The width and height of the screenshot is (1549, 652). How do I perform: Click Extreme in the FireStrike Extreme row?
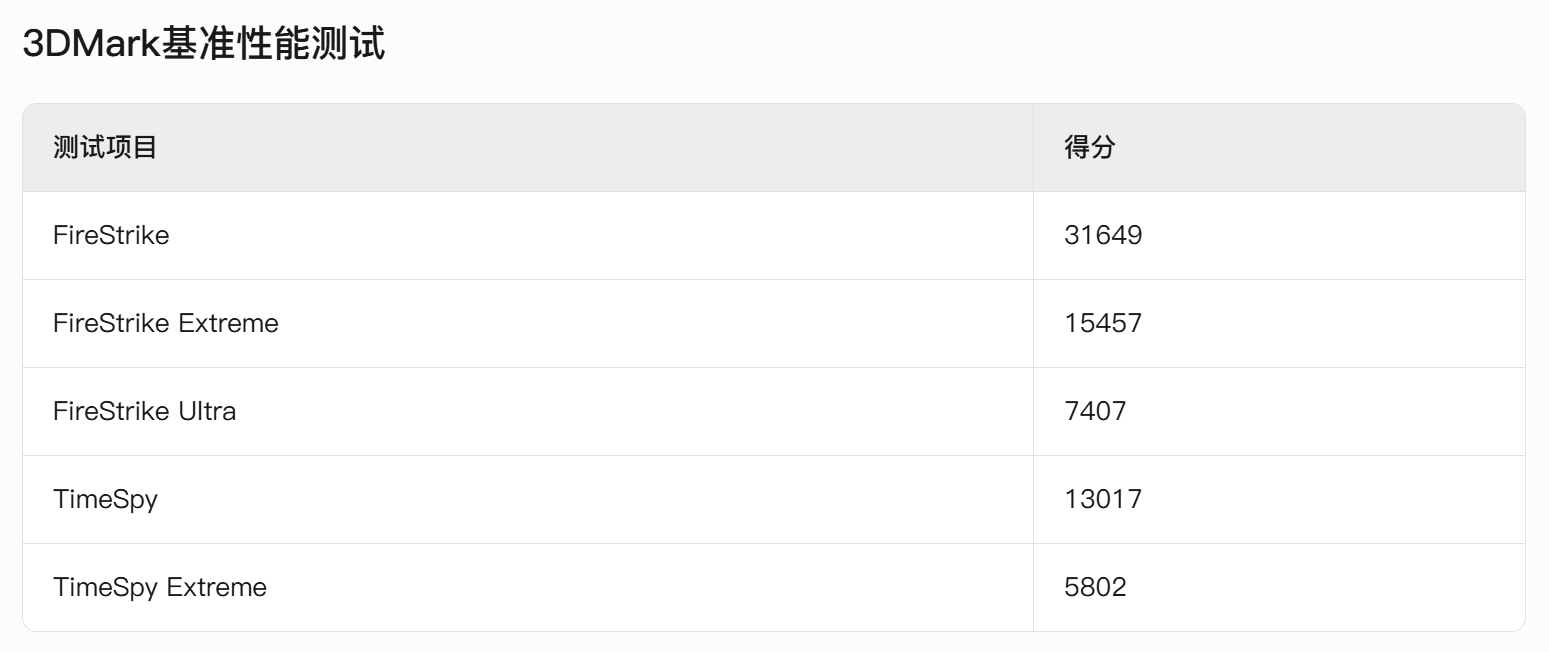(x=229, y=323)
